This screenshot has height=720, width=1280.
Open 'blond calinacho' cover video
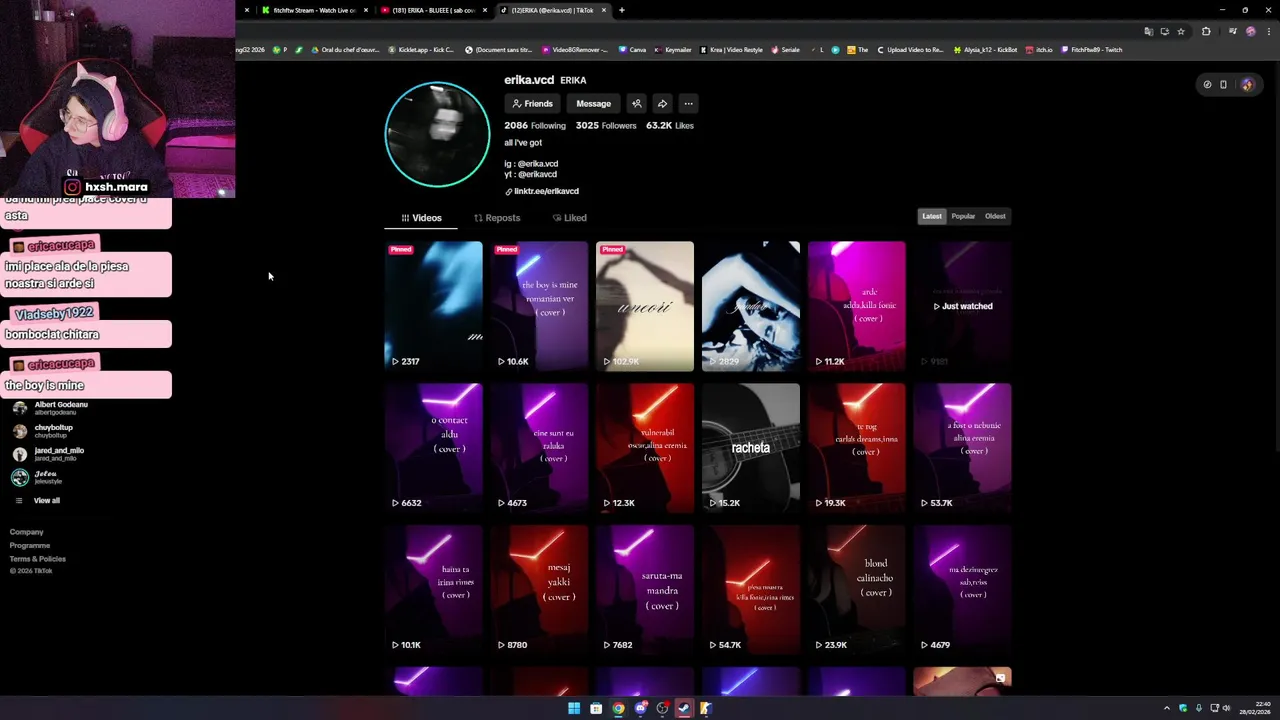[x=857, y=590]
